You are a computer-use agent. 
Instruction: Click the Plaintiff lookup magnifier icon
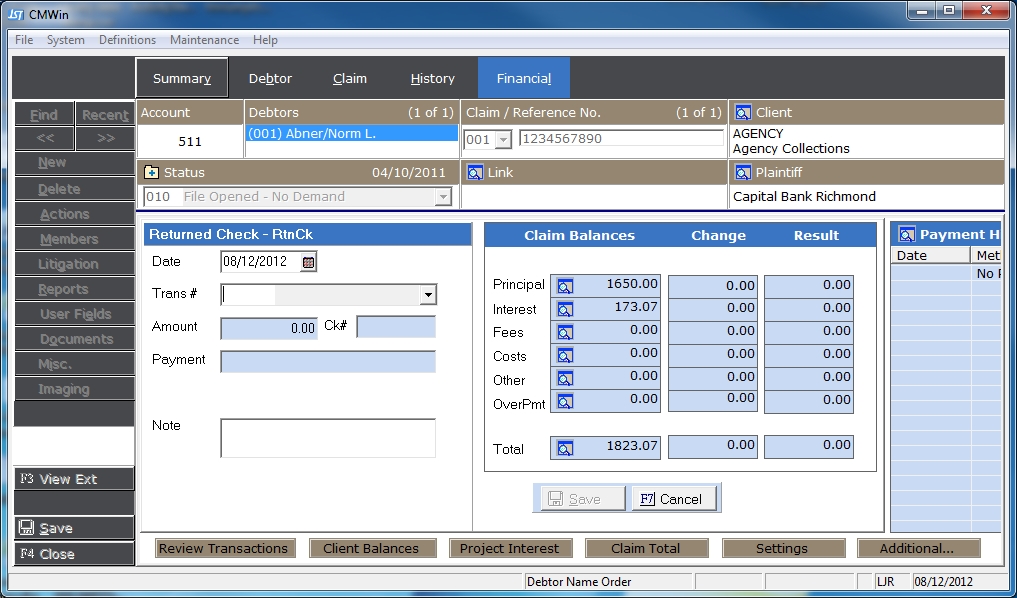click(742, 172)
